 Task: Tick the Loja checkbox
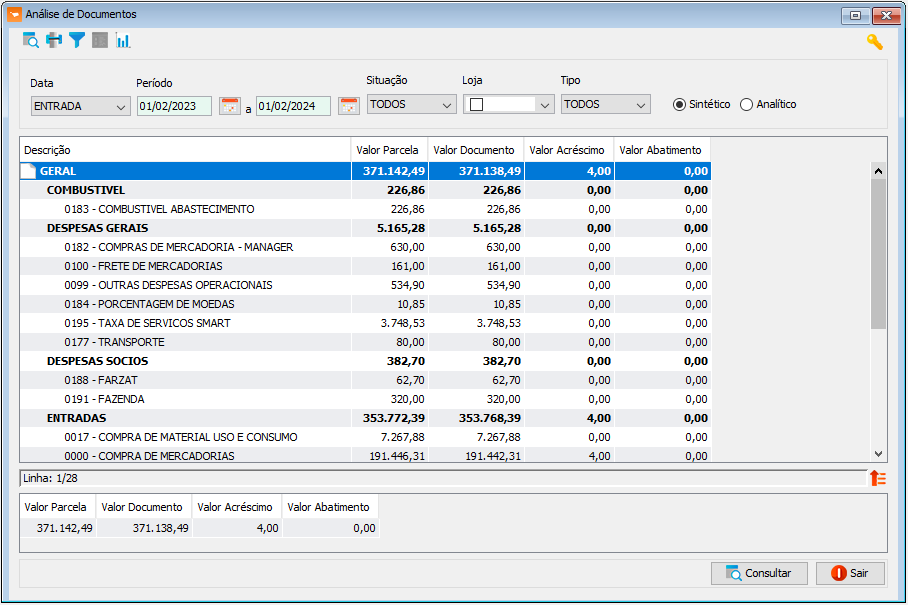(x=477, y=105)
